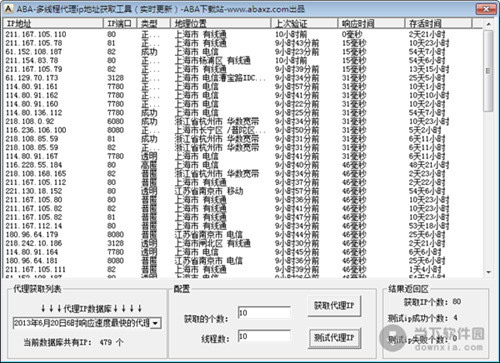The width and height of the screenshot is (500, 363).
Task: Select row with IP 211.154.83.78
Action: 243,60
